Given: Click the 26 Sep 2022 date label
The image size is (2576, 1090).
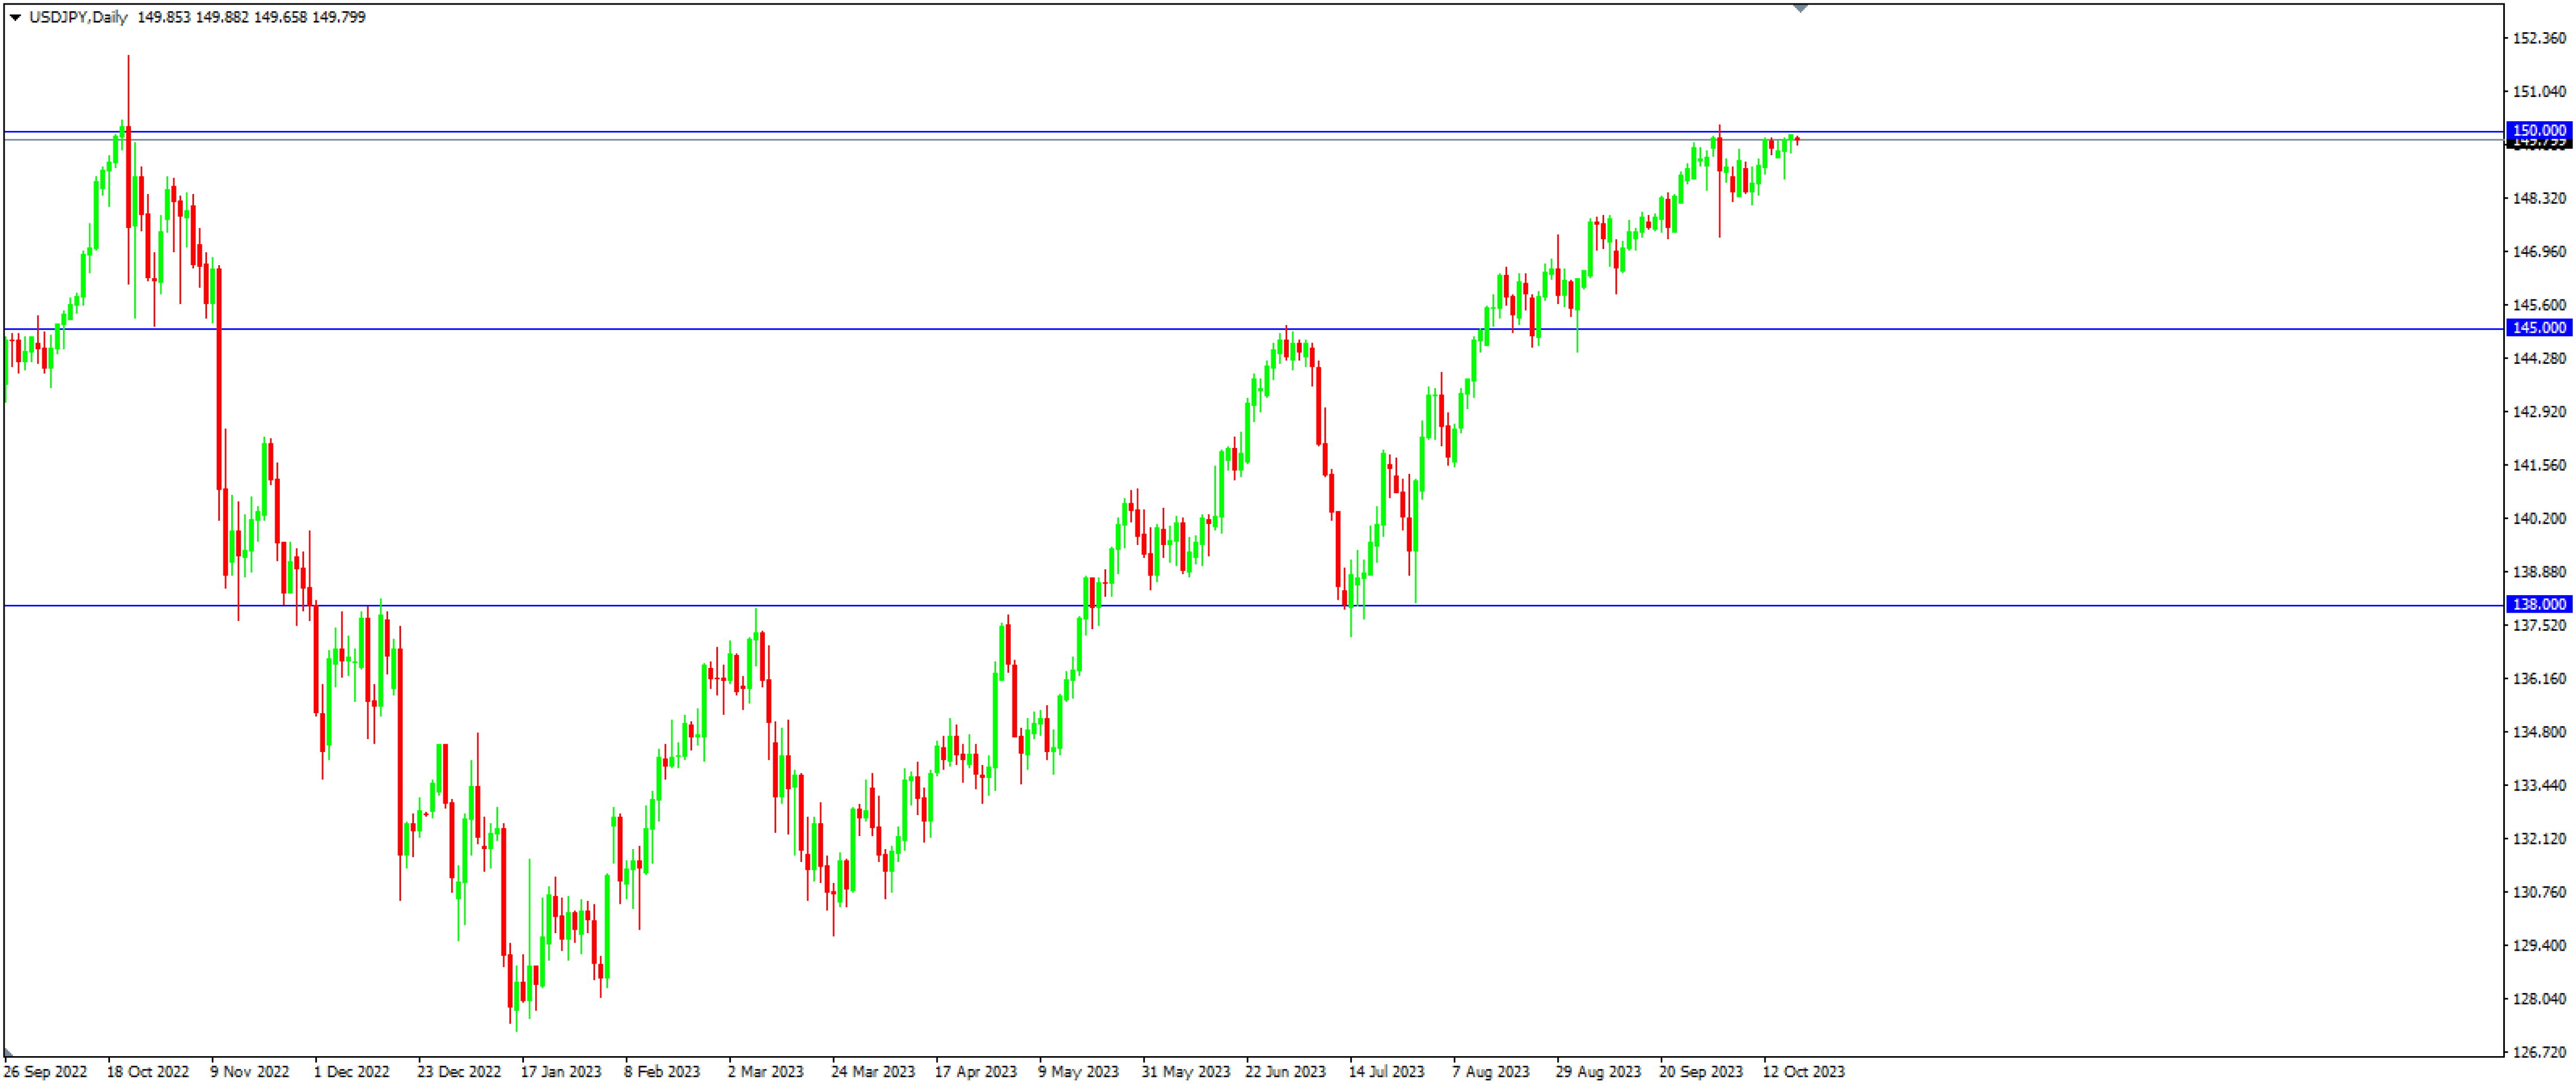Looking at the screenshot, I should point(45,1072).
